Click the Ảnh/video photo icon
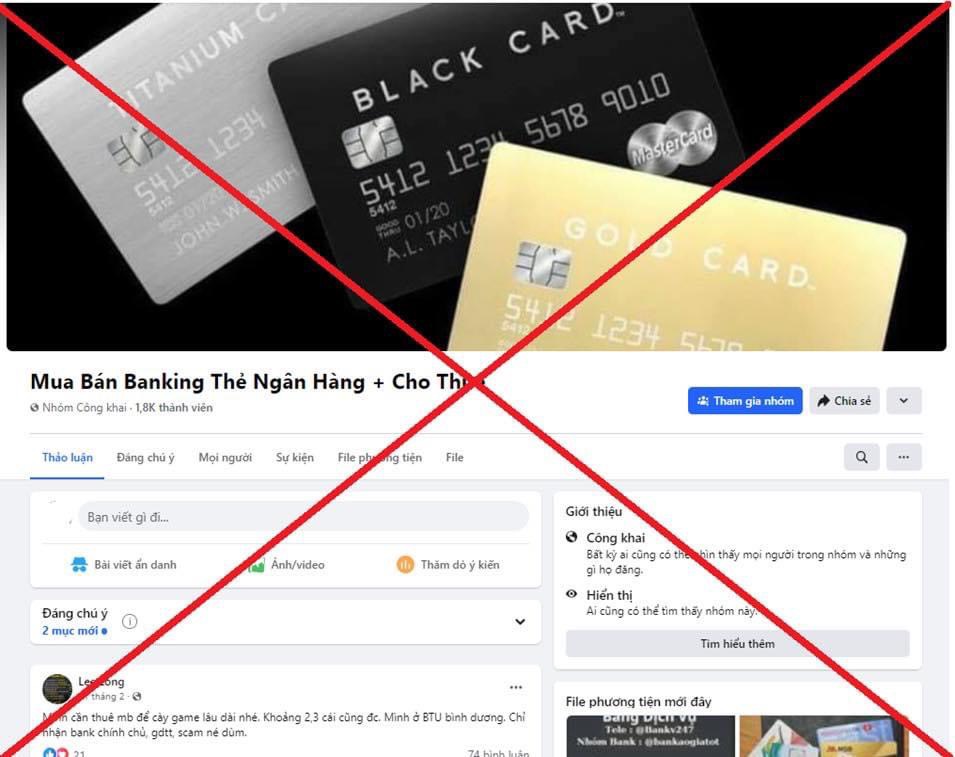 [256, 565]
